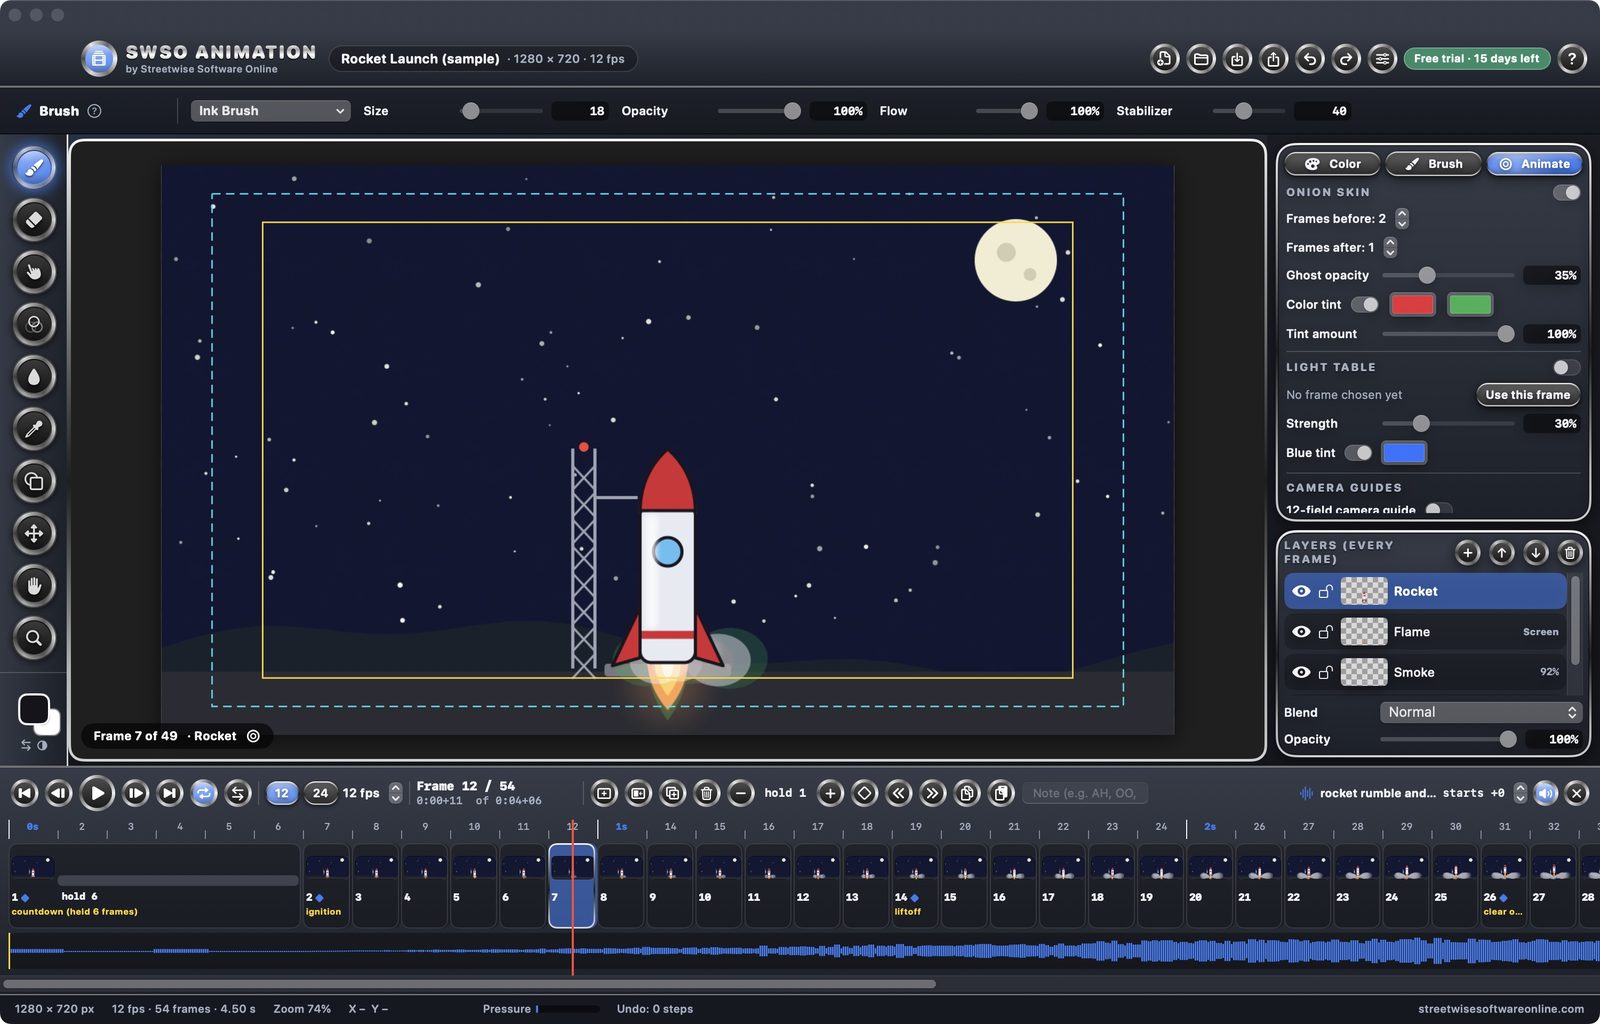This screenshot has width=1600, height=1024.
Task: Click the audio starts offset stepper
Action: (x=1520, y=793)
